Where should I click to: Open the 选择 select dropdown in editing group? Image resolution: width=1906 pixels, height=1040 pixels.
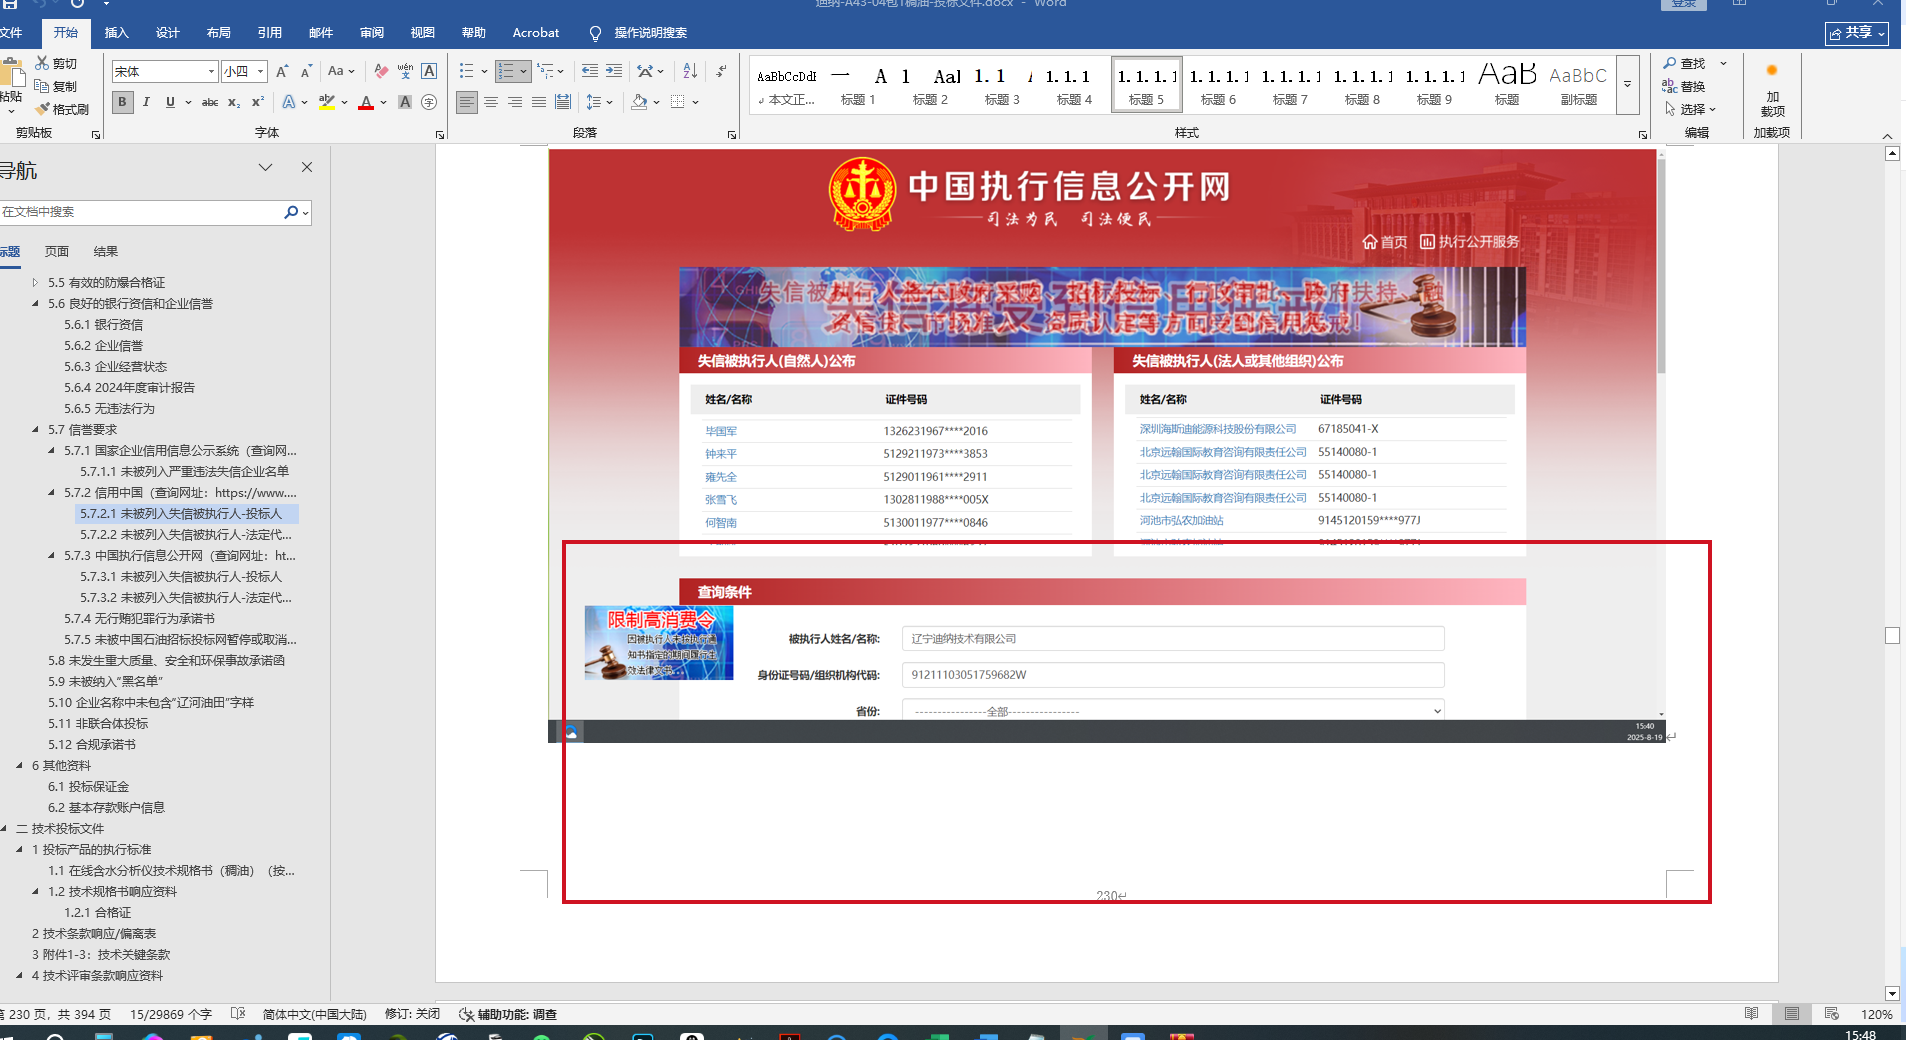click(x=1690, y=109)
